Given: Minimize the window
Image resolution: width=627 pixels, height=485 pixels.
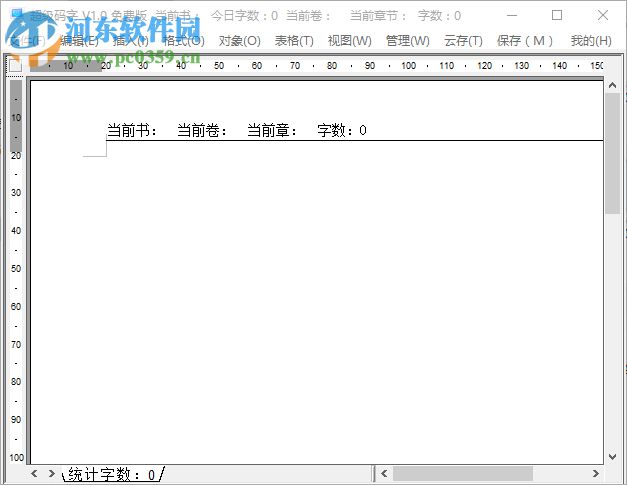Looking at the screenshot, I should (512, 16).
